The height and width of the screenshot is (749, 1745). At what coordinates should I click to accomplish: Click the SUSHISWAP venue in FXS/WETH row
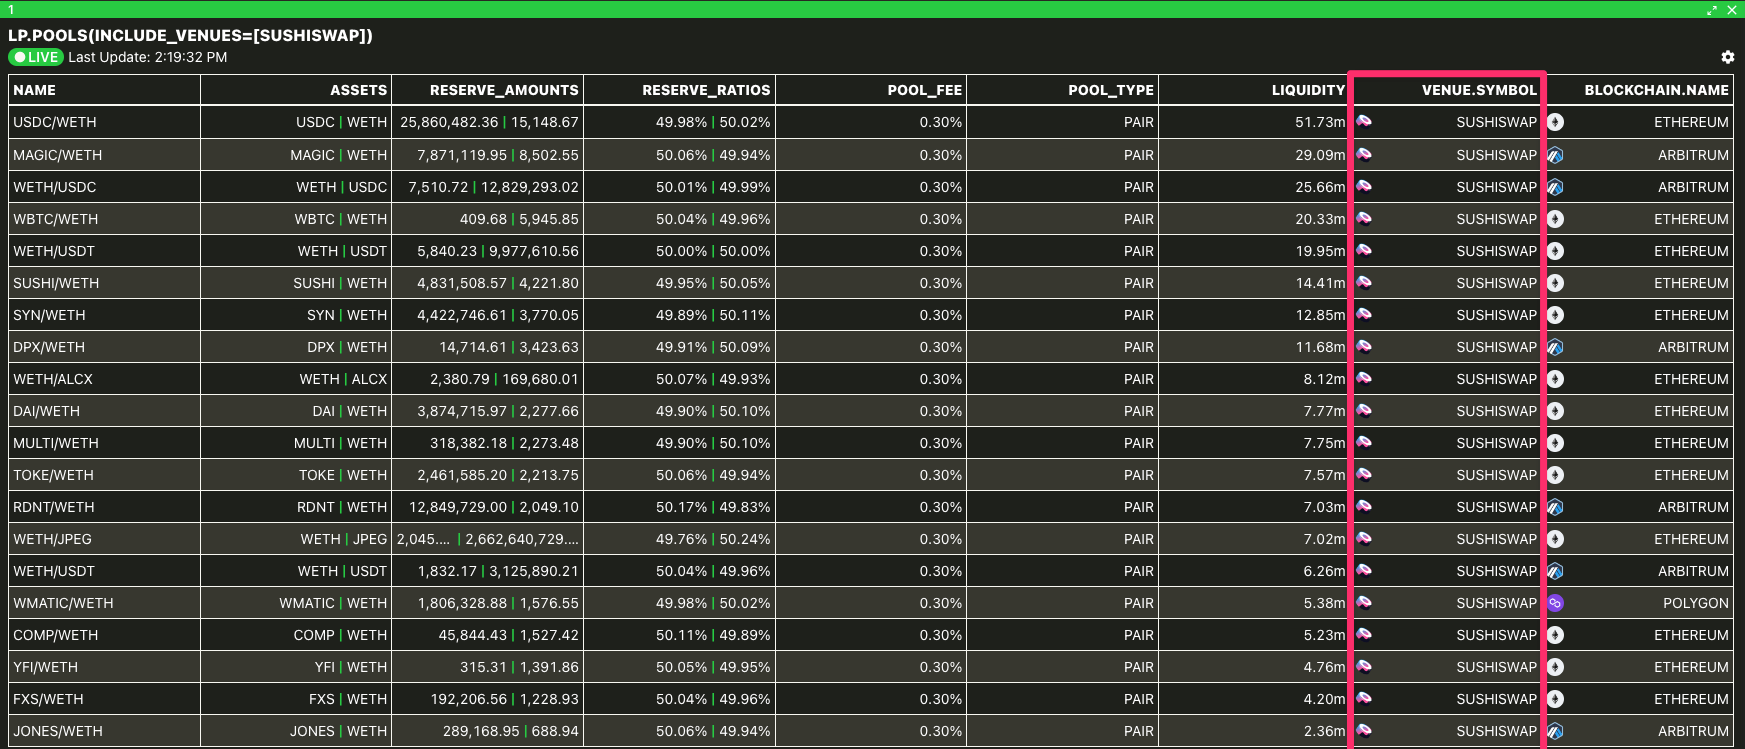pos(1496,699)
